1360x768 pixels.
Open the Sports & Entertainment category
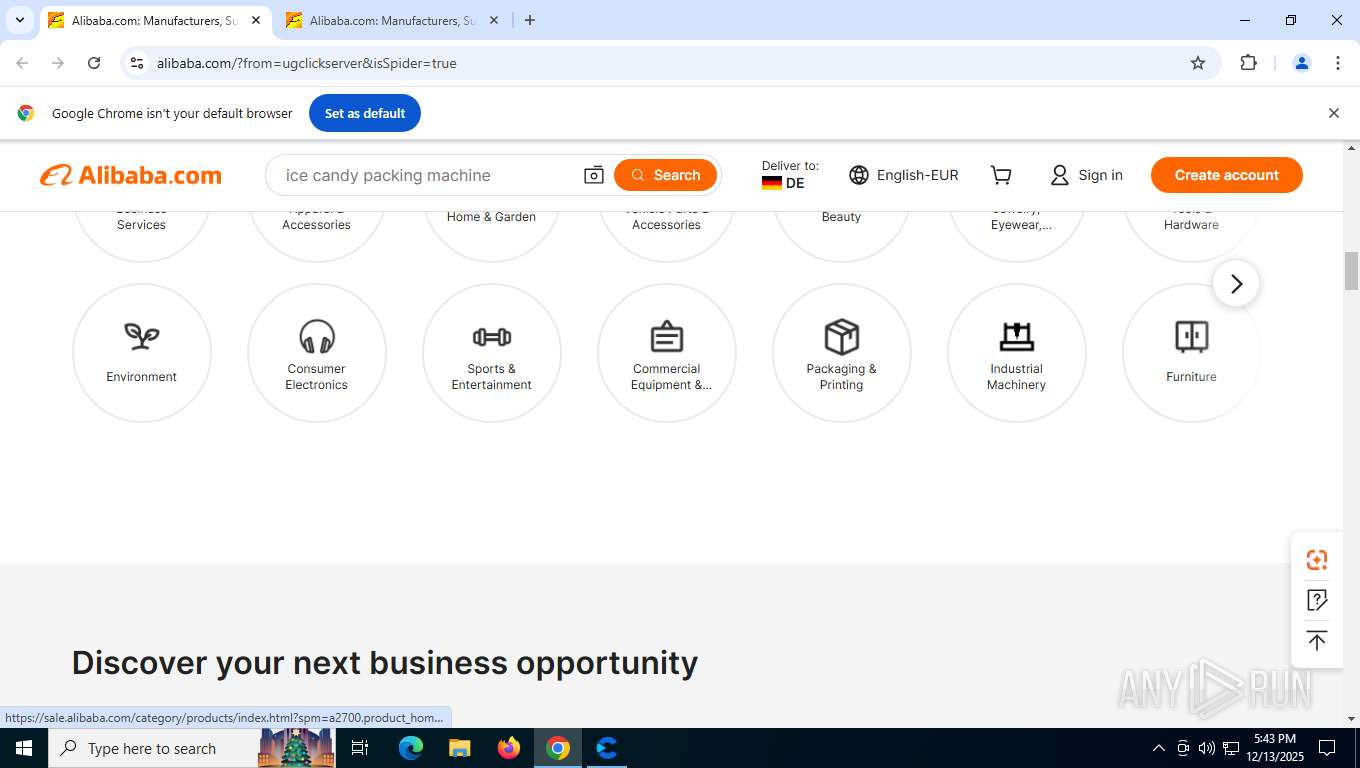coord(491,353)
